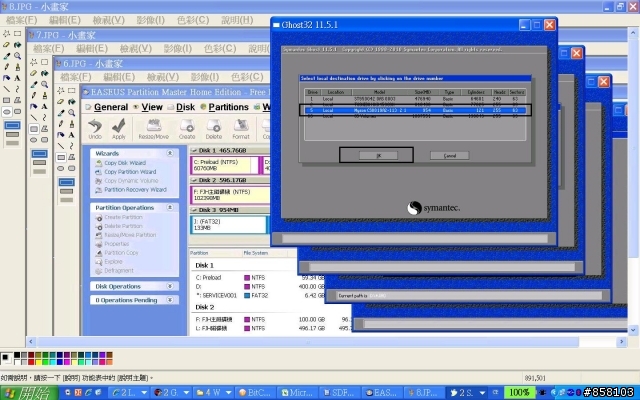The height and width of the screenshot is (400, 640).
Task: Click Create partition icon in the EASEUS toolbar
Action: pyautogui.click(x=187, y=129)
